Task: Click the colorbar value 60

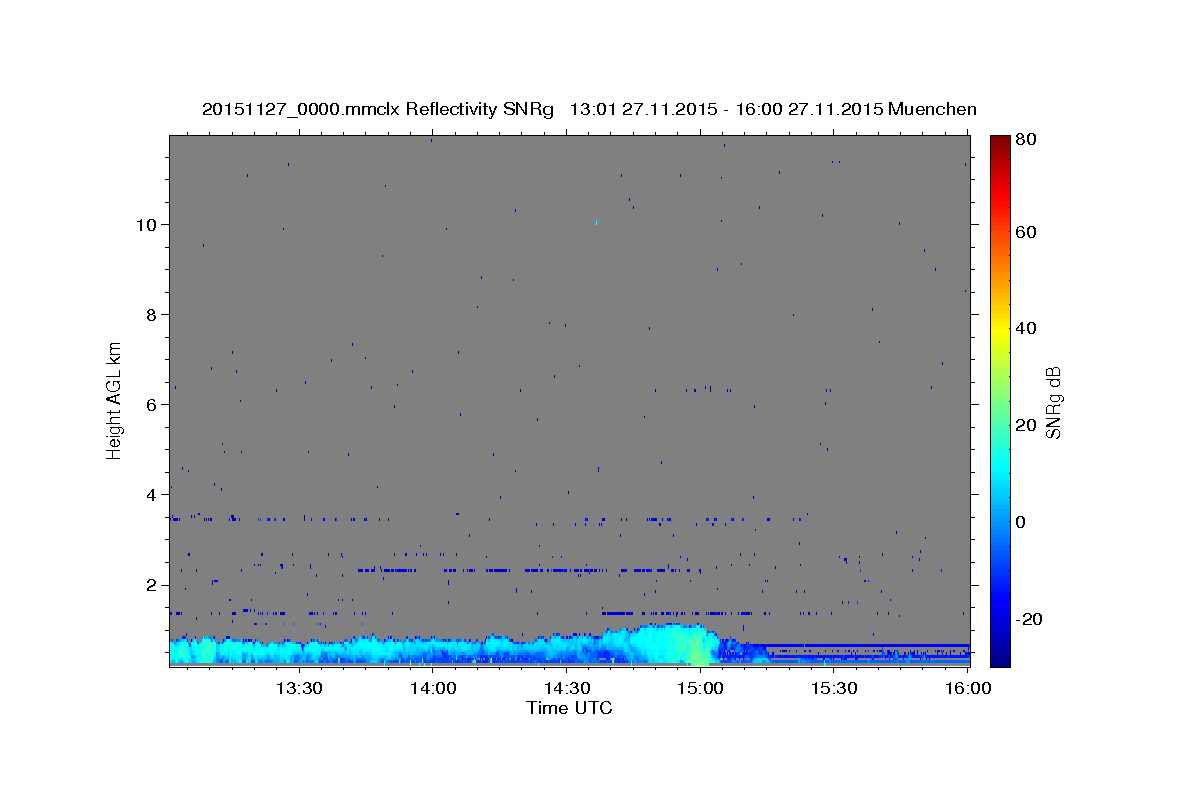Action: point(1028,232)
